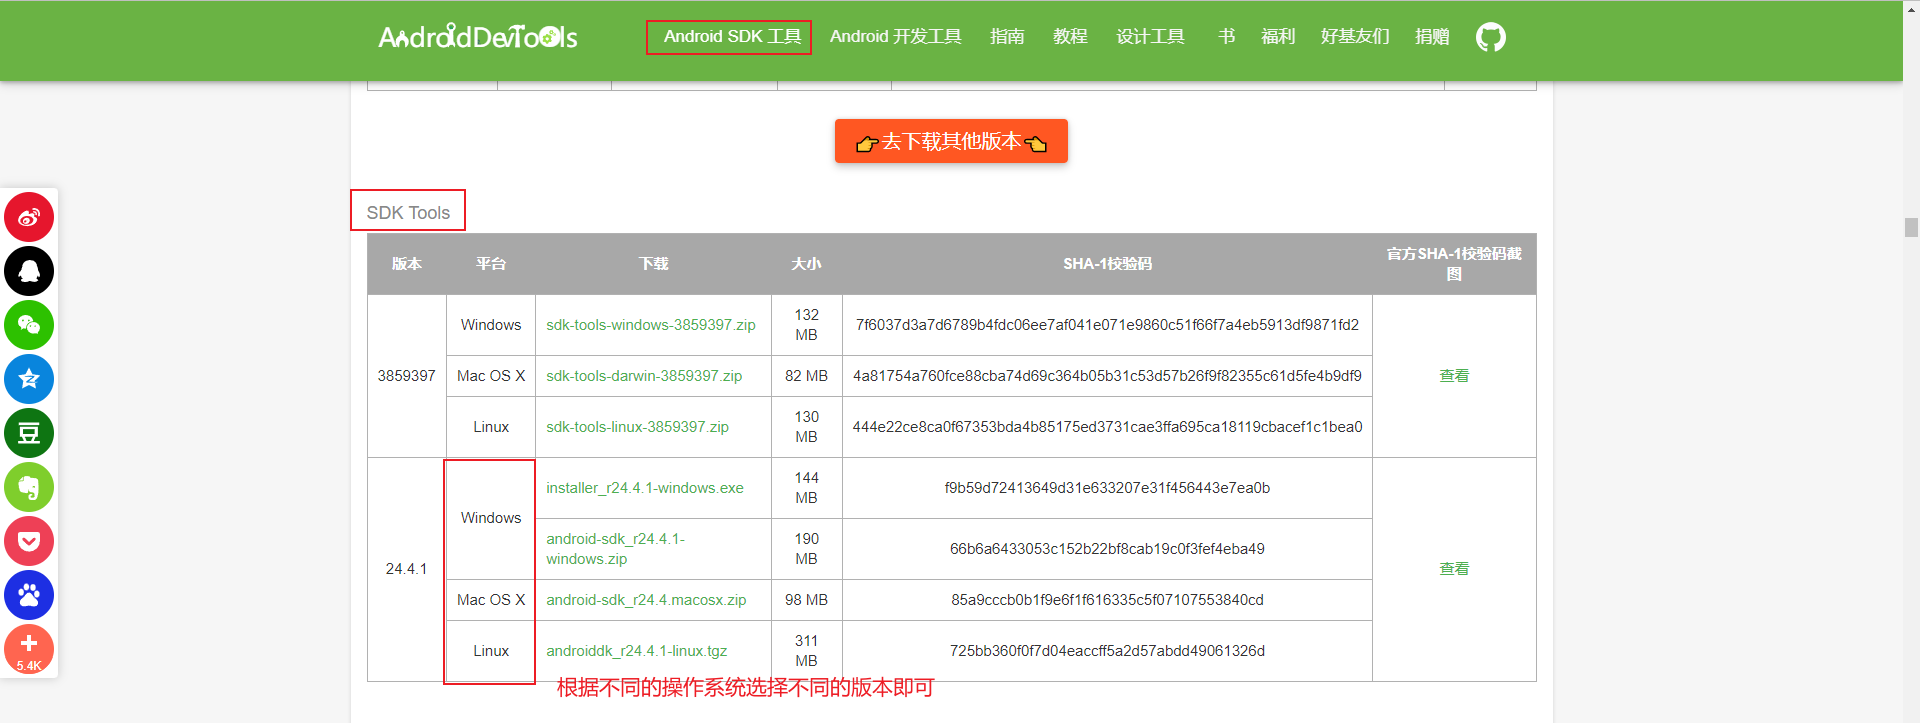Share page to Weibo via sidebar icon

[x=29, y=217]
